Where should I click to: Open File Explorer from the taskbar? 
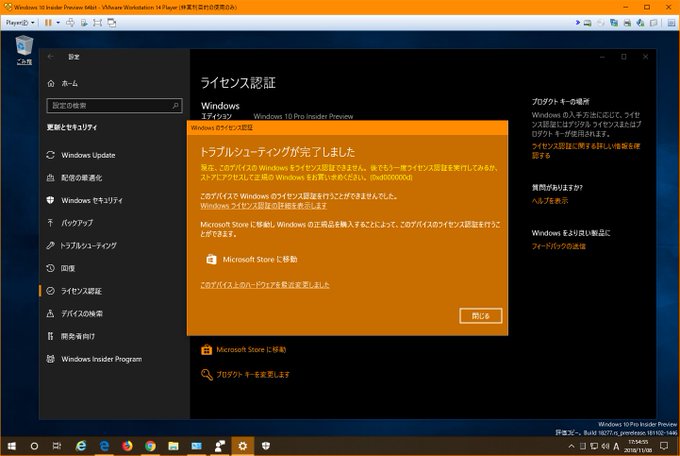[x=173, y=446]
